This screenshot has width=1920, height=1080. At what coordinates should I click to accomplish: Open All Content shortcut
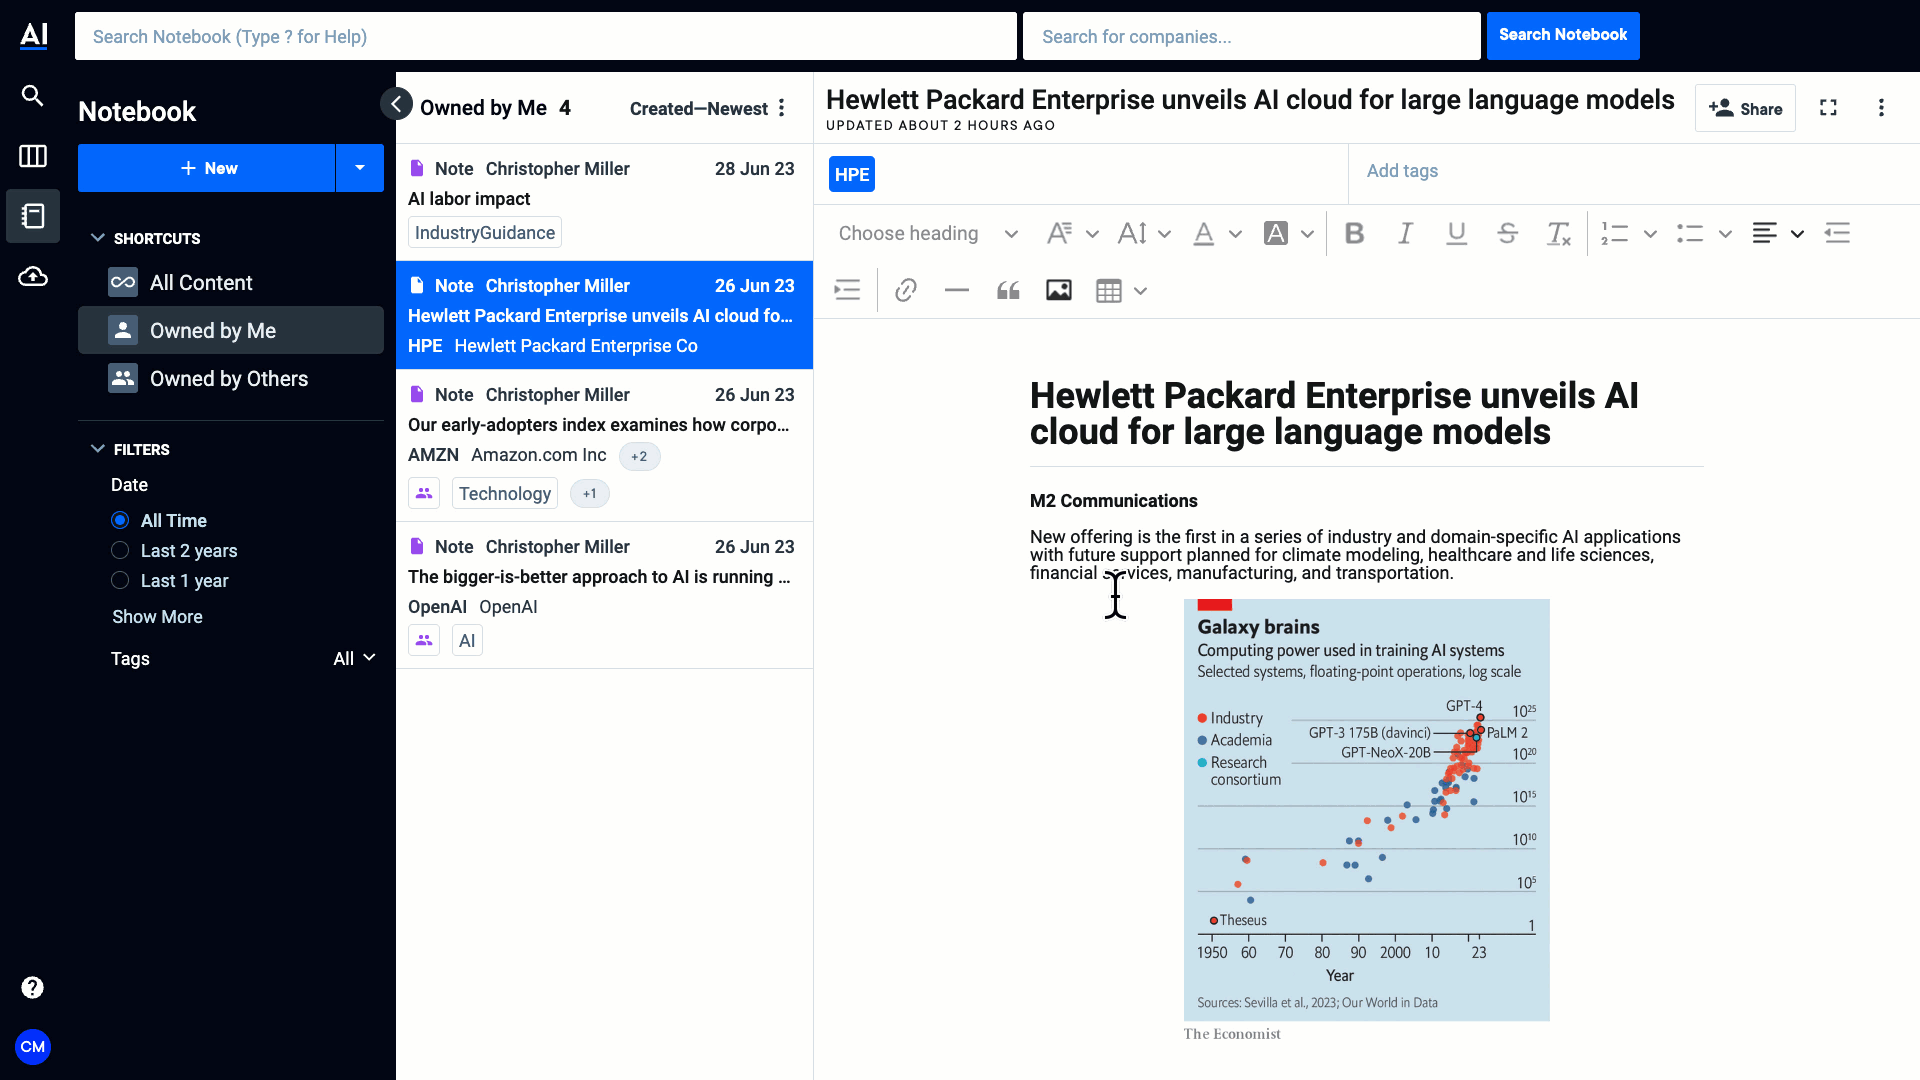click(231, 282)
